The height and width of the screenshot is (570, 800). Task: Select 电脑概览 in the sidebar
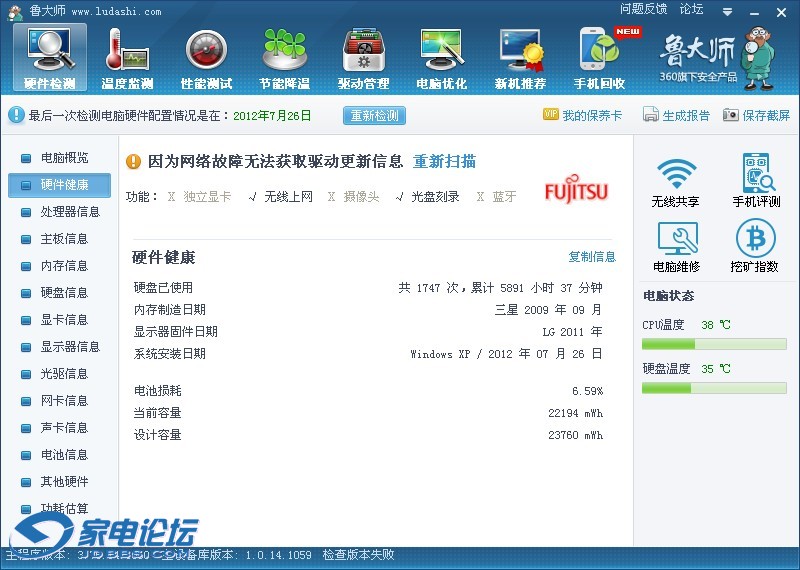click(64, 158)
